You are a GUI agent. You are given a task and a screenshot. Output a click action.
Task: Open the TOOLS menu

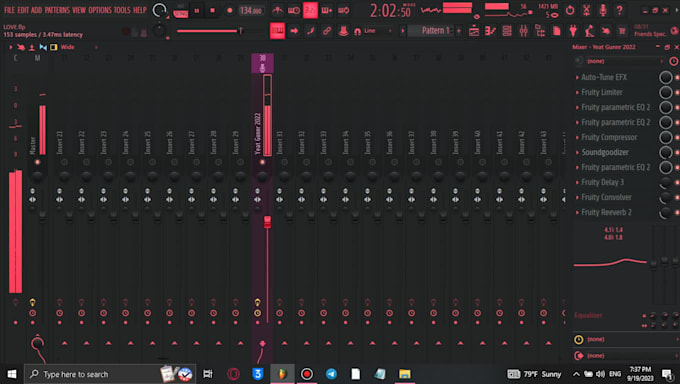[122, 10]
